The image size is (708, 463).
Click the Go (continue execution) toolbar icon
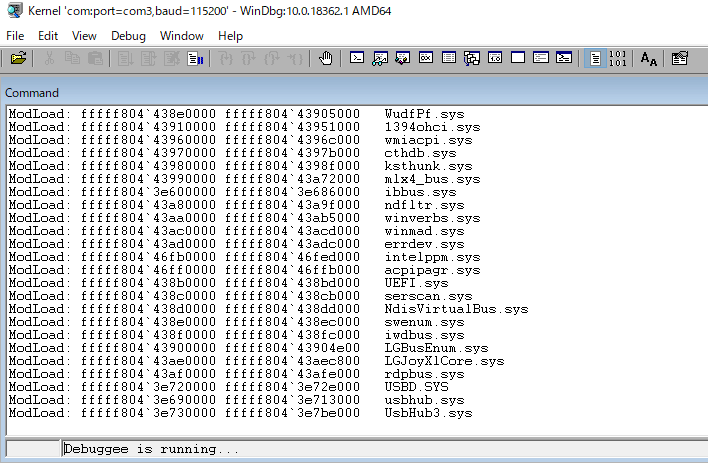pos(126,58)
